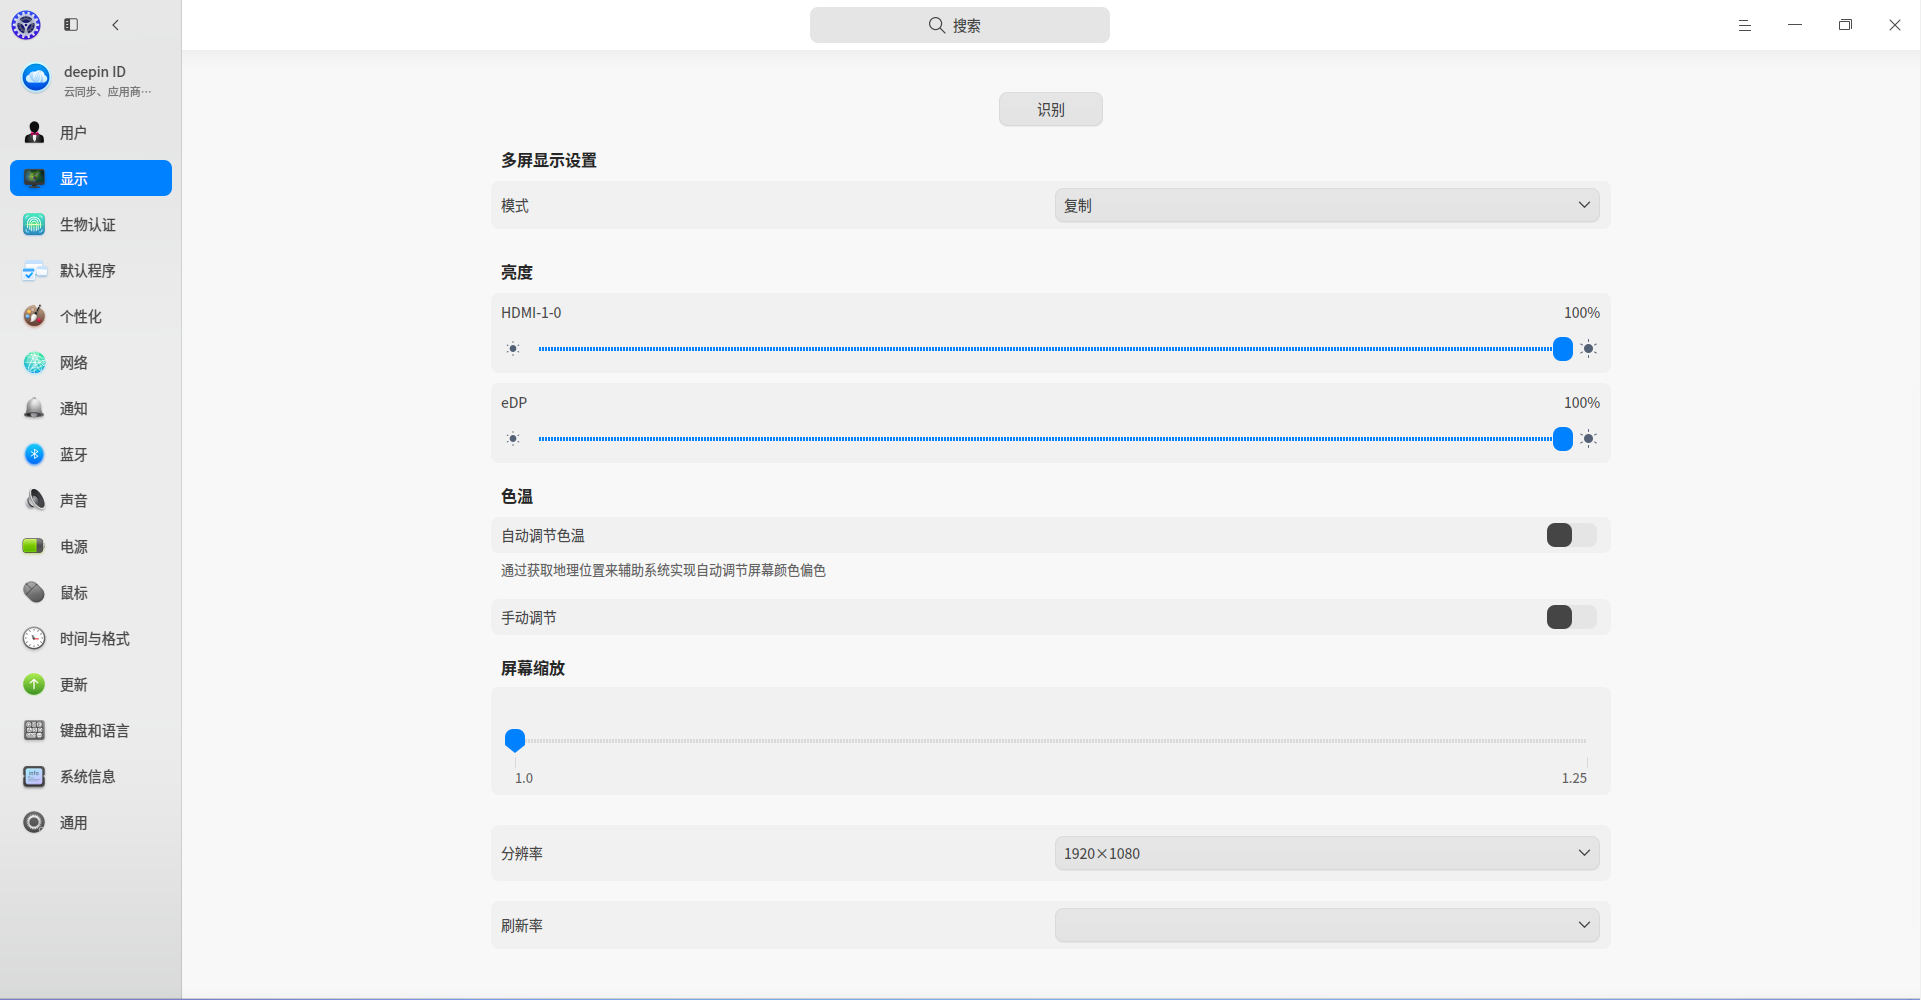
Task: Open 电源 power battery icon
Action: pos(35,546)
